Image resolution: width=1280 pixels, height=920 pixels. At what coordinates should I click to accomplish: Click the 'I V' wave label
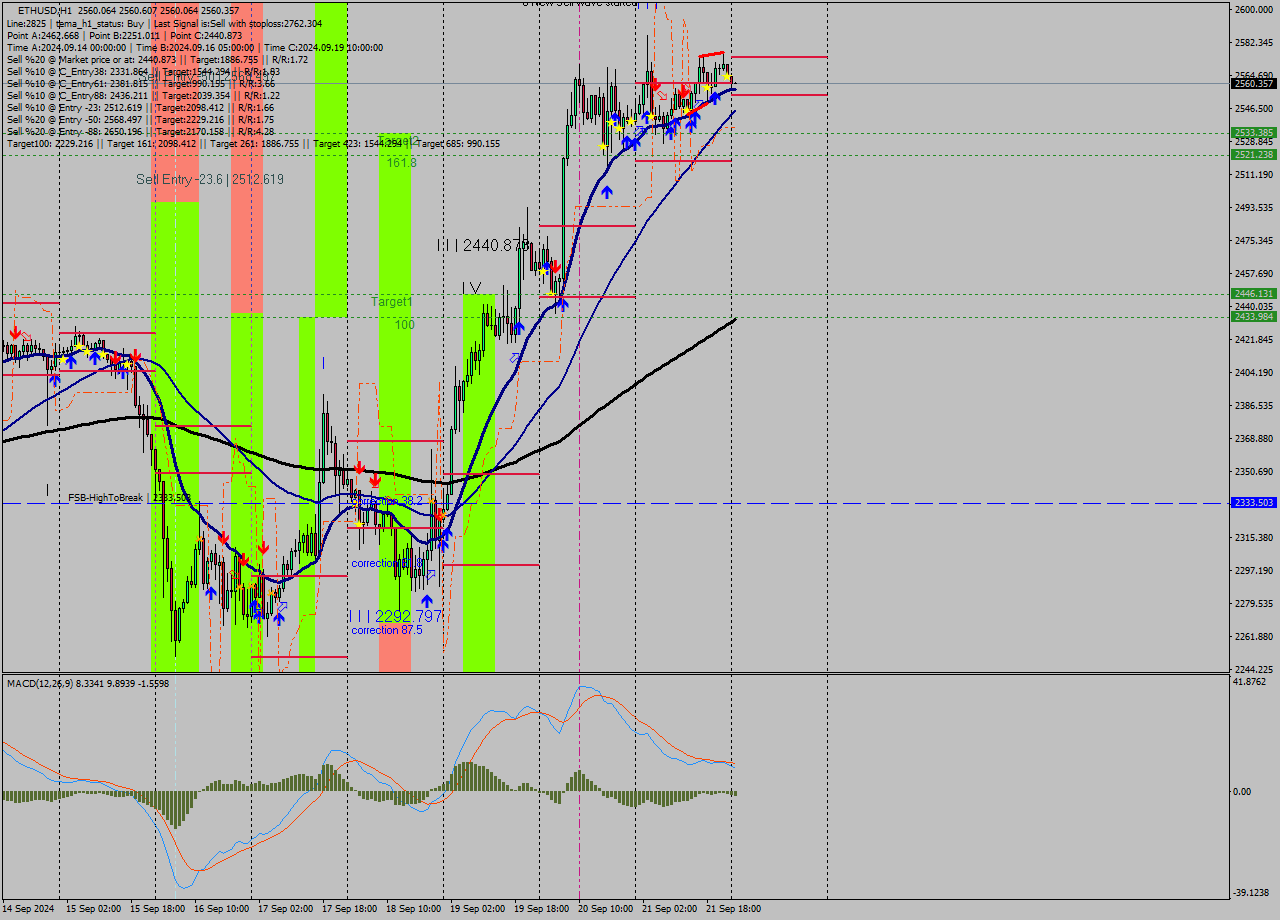click(x=471, y=288)
